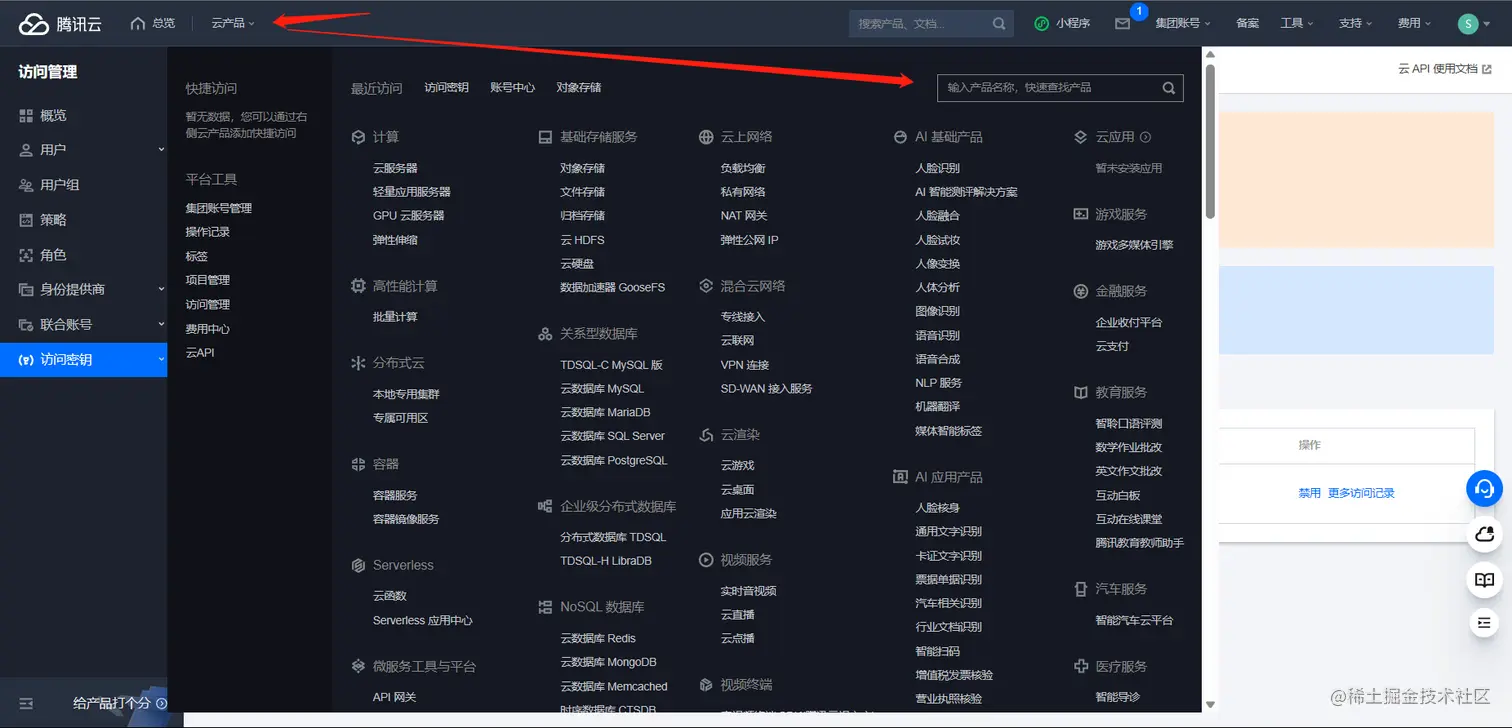Image resolution: width=1512 pixels, height=728 pixels.
Task: Expand the 用户 sidebar submenu
Action: tap(161, 150)
